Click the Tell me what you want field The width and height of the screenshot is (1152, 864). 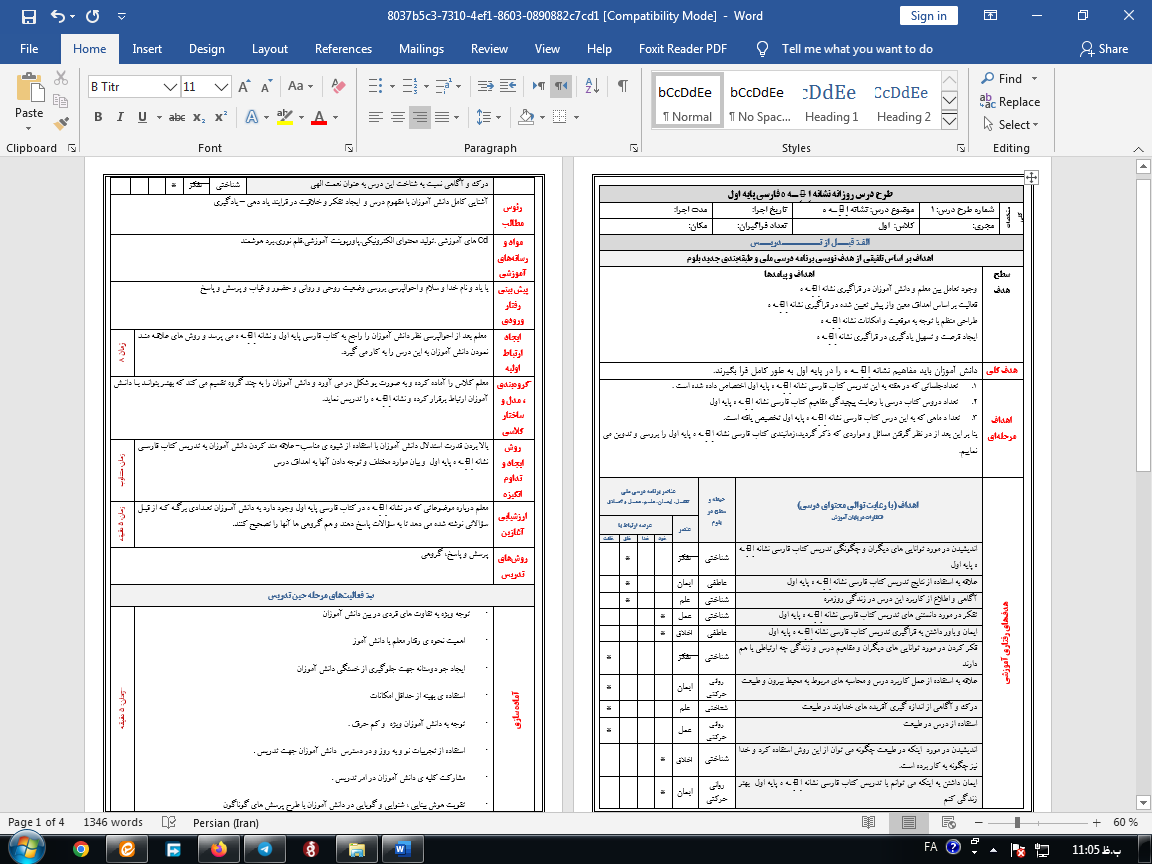[856, 49]
